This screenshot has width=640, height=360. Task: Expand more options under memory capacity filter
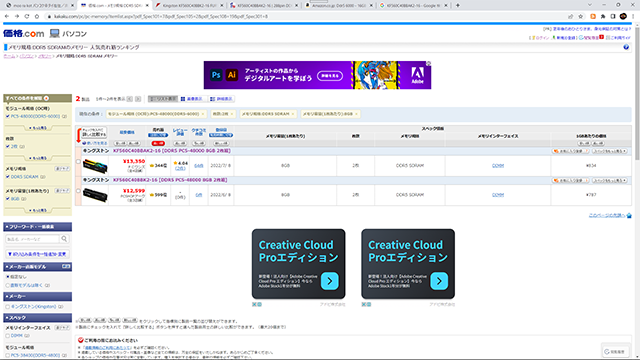[x=38, y=211]
